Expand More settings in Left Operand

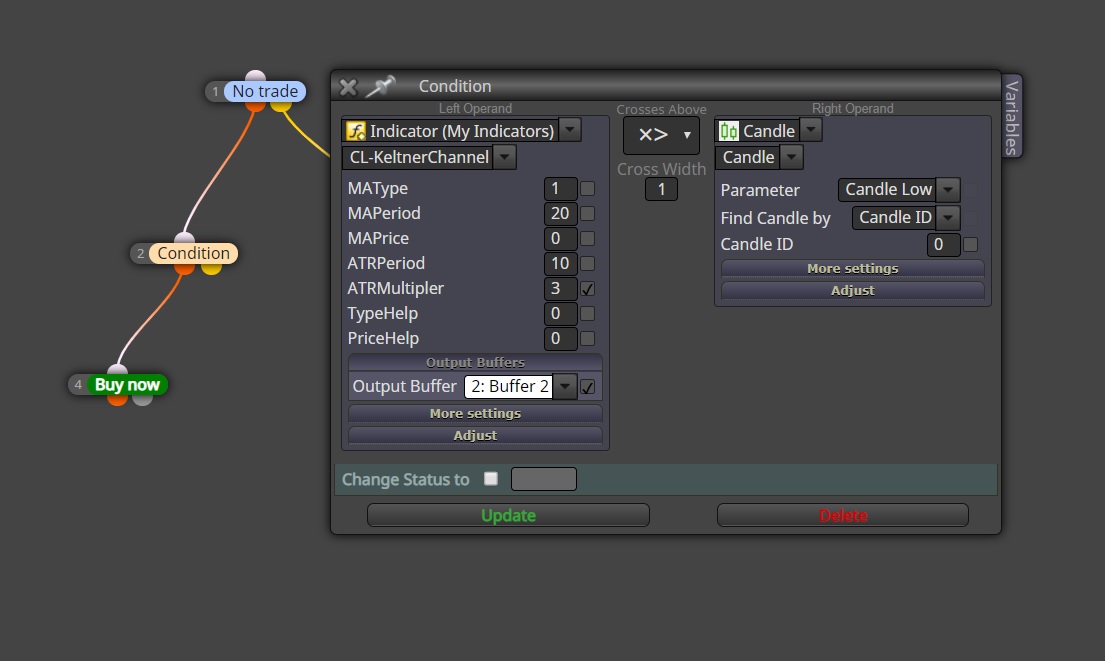click(475, 414)
